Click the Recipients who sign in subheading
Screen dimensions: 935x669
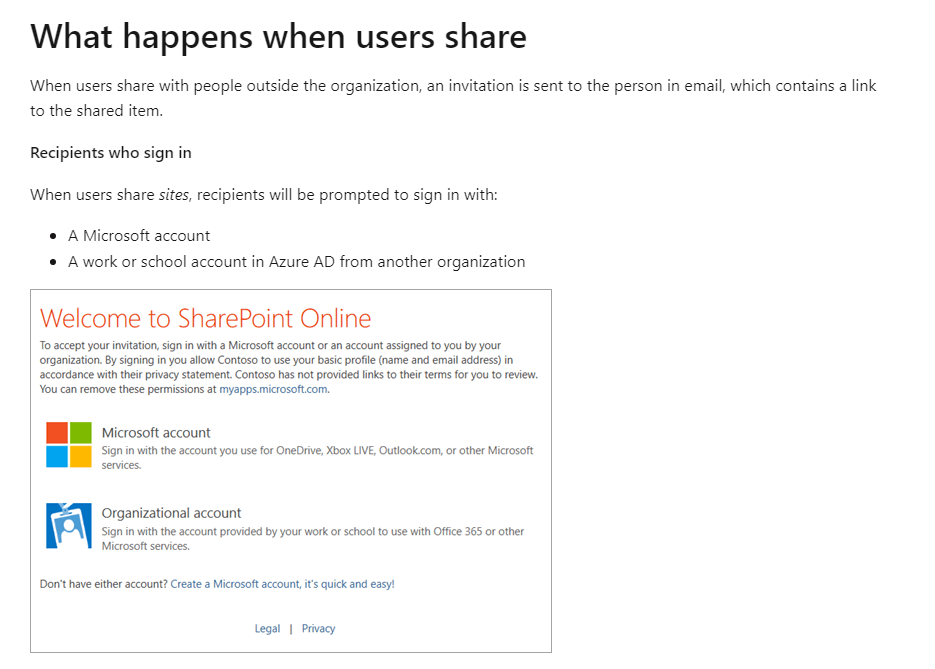point(110,152)
